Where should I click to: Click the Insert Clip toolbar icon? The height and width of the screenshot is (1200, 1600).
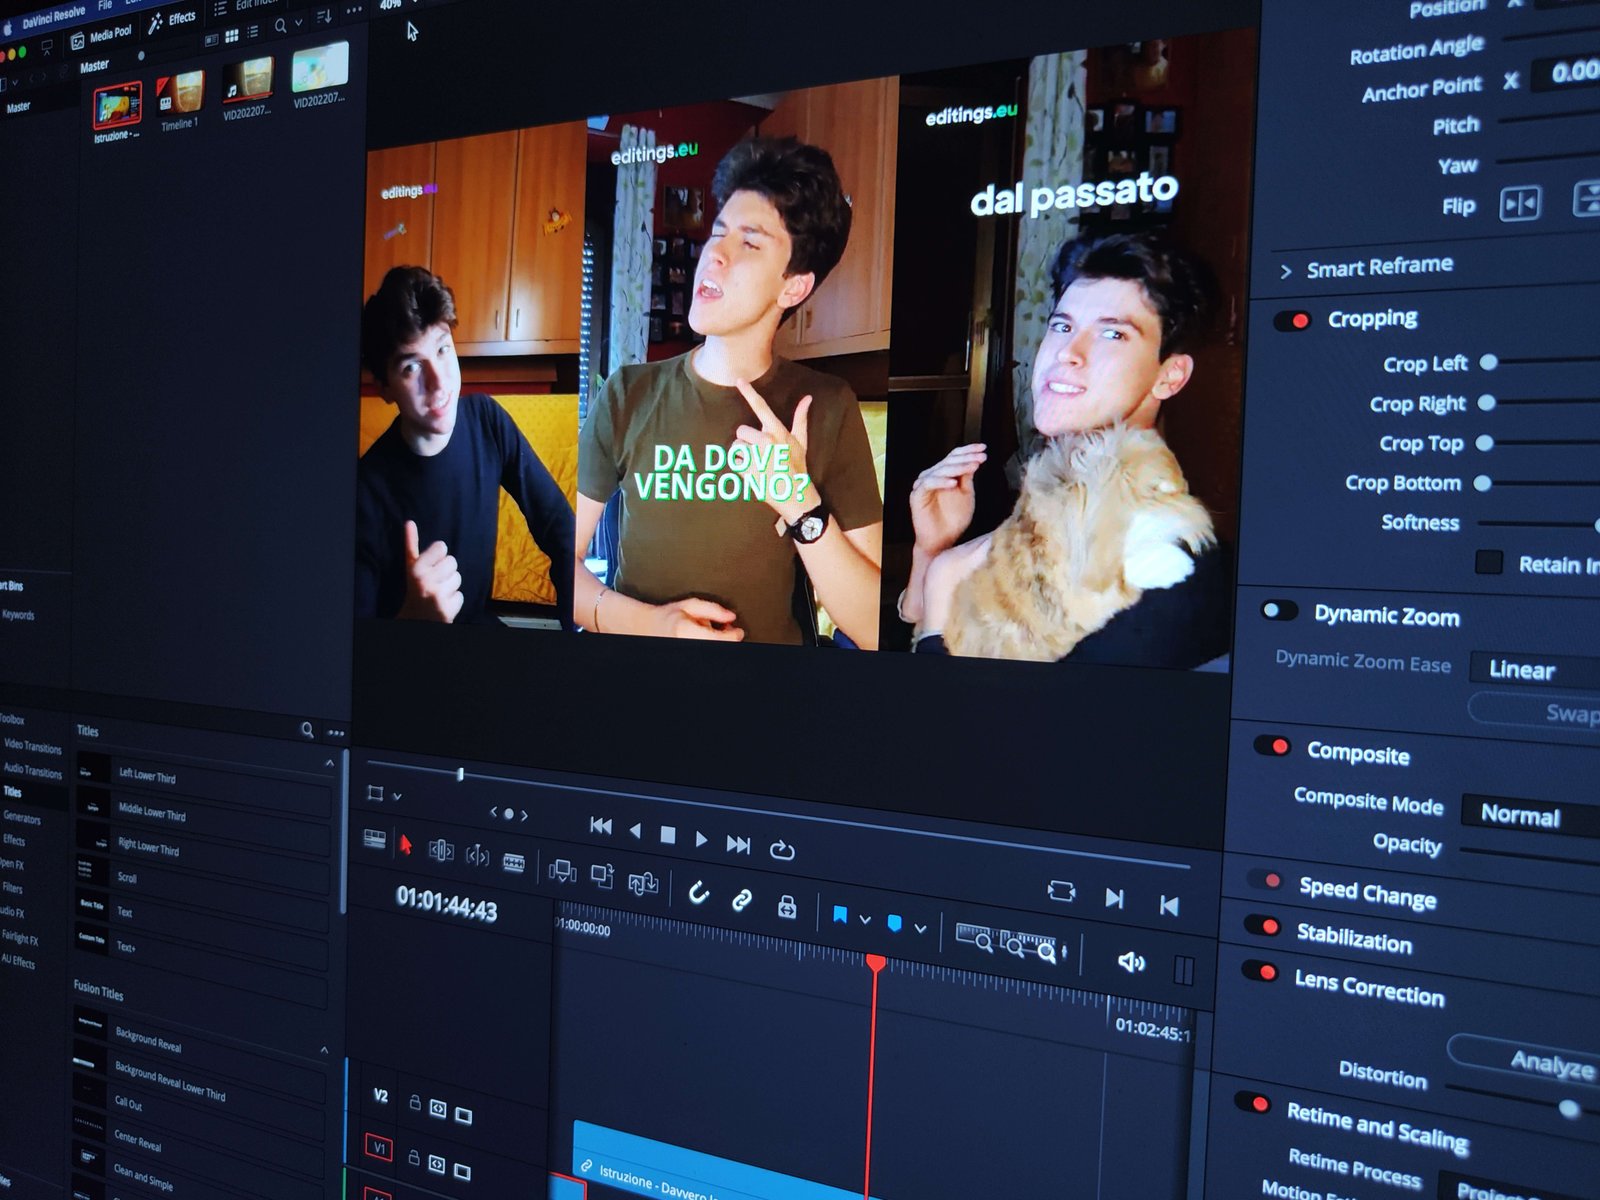[562, 871]
